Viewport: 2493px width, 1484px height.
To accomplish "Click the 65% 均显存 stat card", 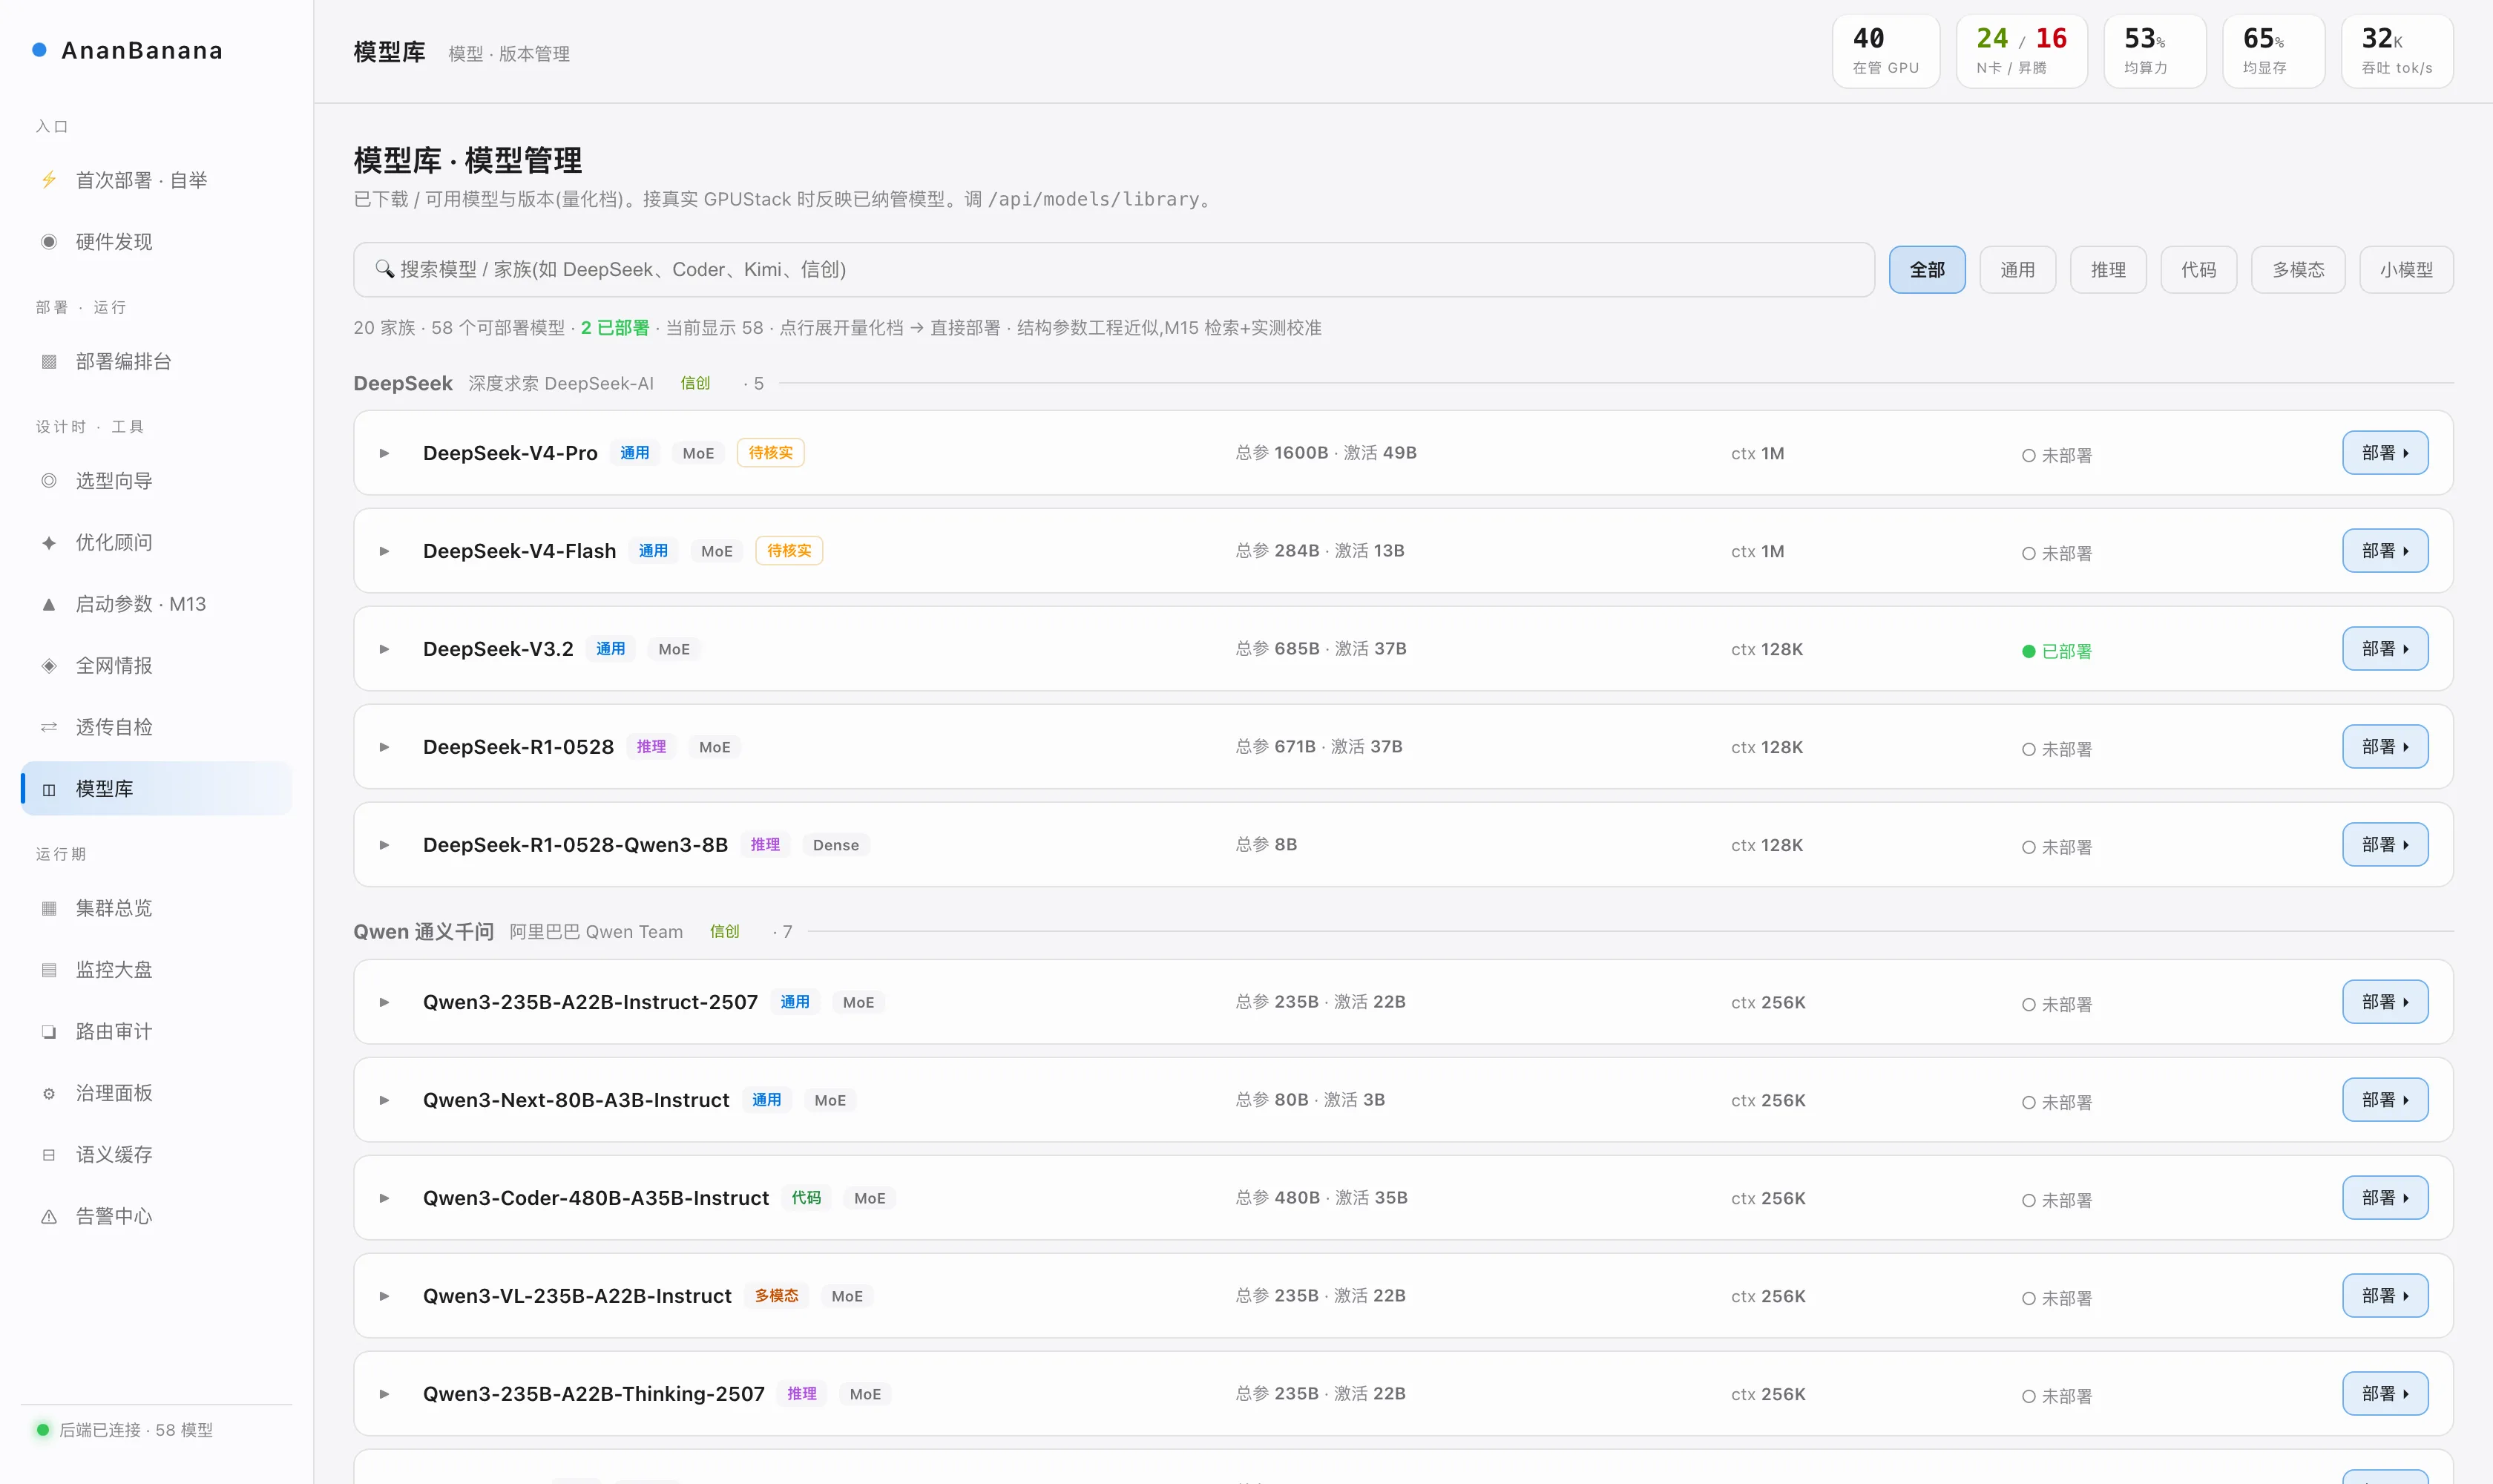I will (2273, 51).
